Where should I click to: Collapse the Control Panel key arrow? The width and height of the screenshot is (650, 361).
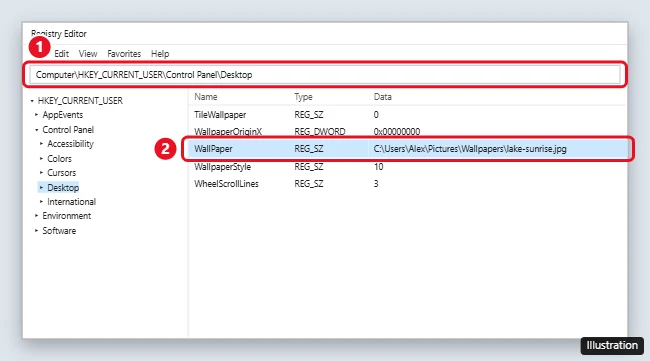36,130
